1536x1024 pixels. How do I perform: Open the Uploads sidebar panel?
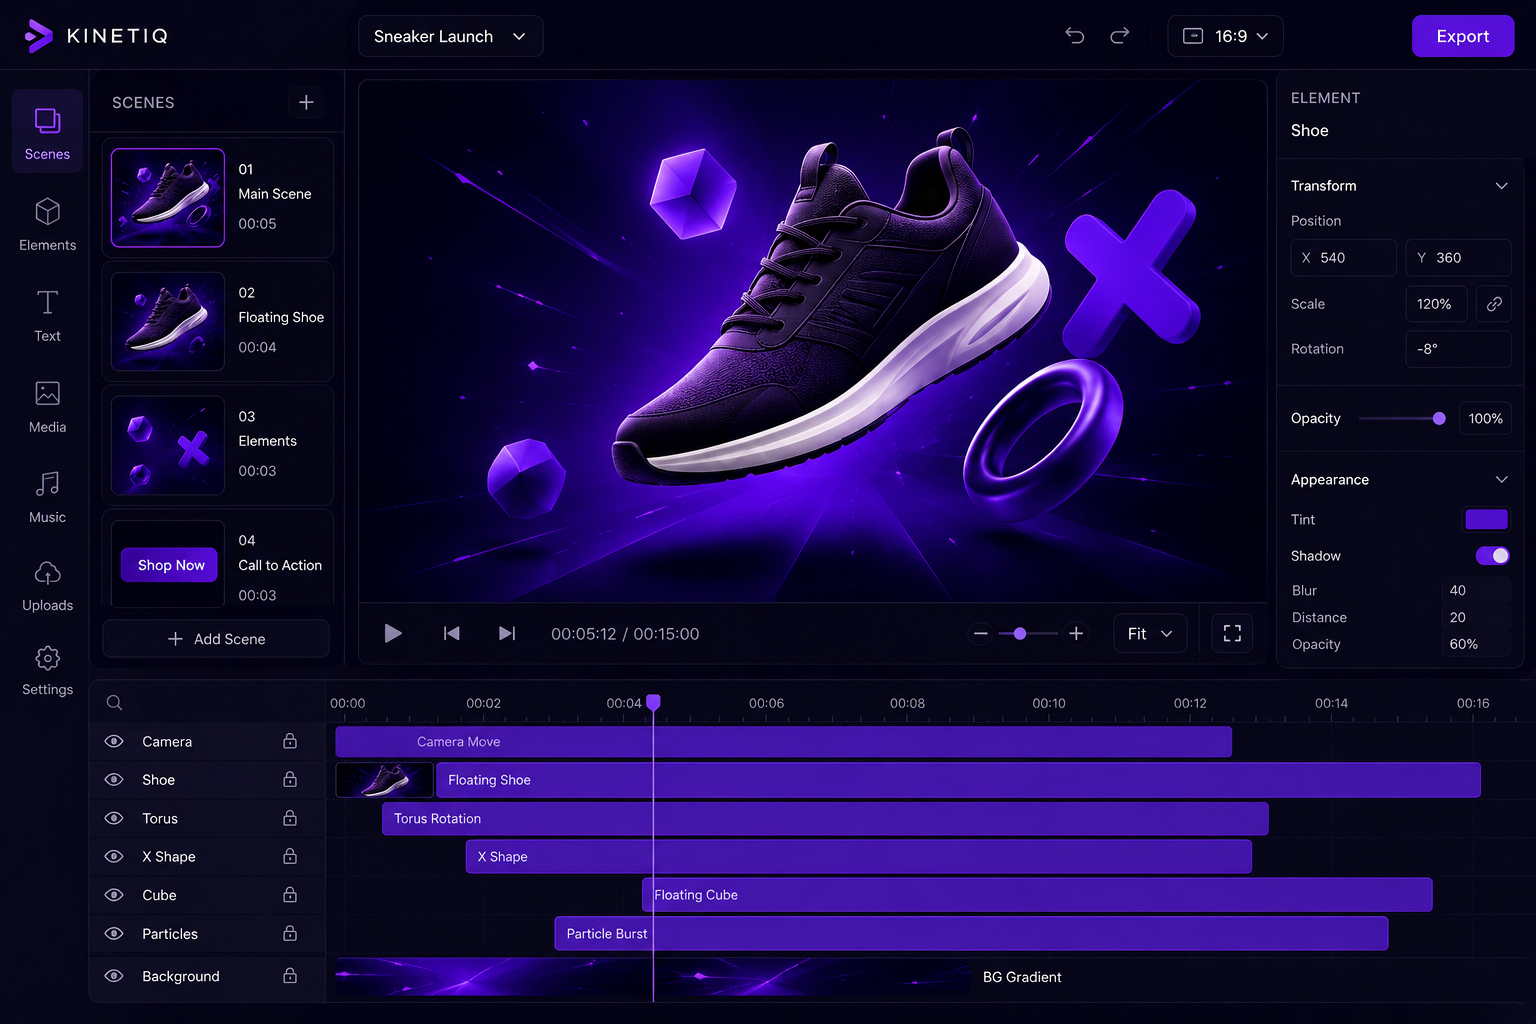[47, 586]
